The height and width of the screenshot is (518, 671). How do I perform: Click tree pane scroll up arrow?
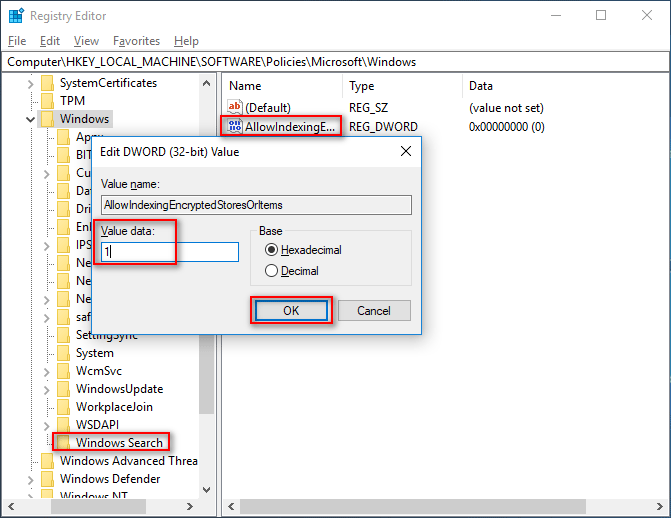click(206, 83)
